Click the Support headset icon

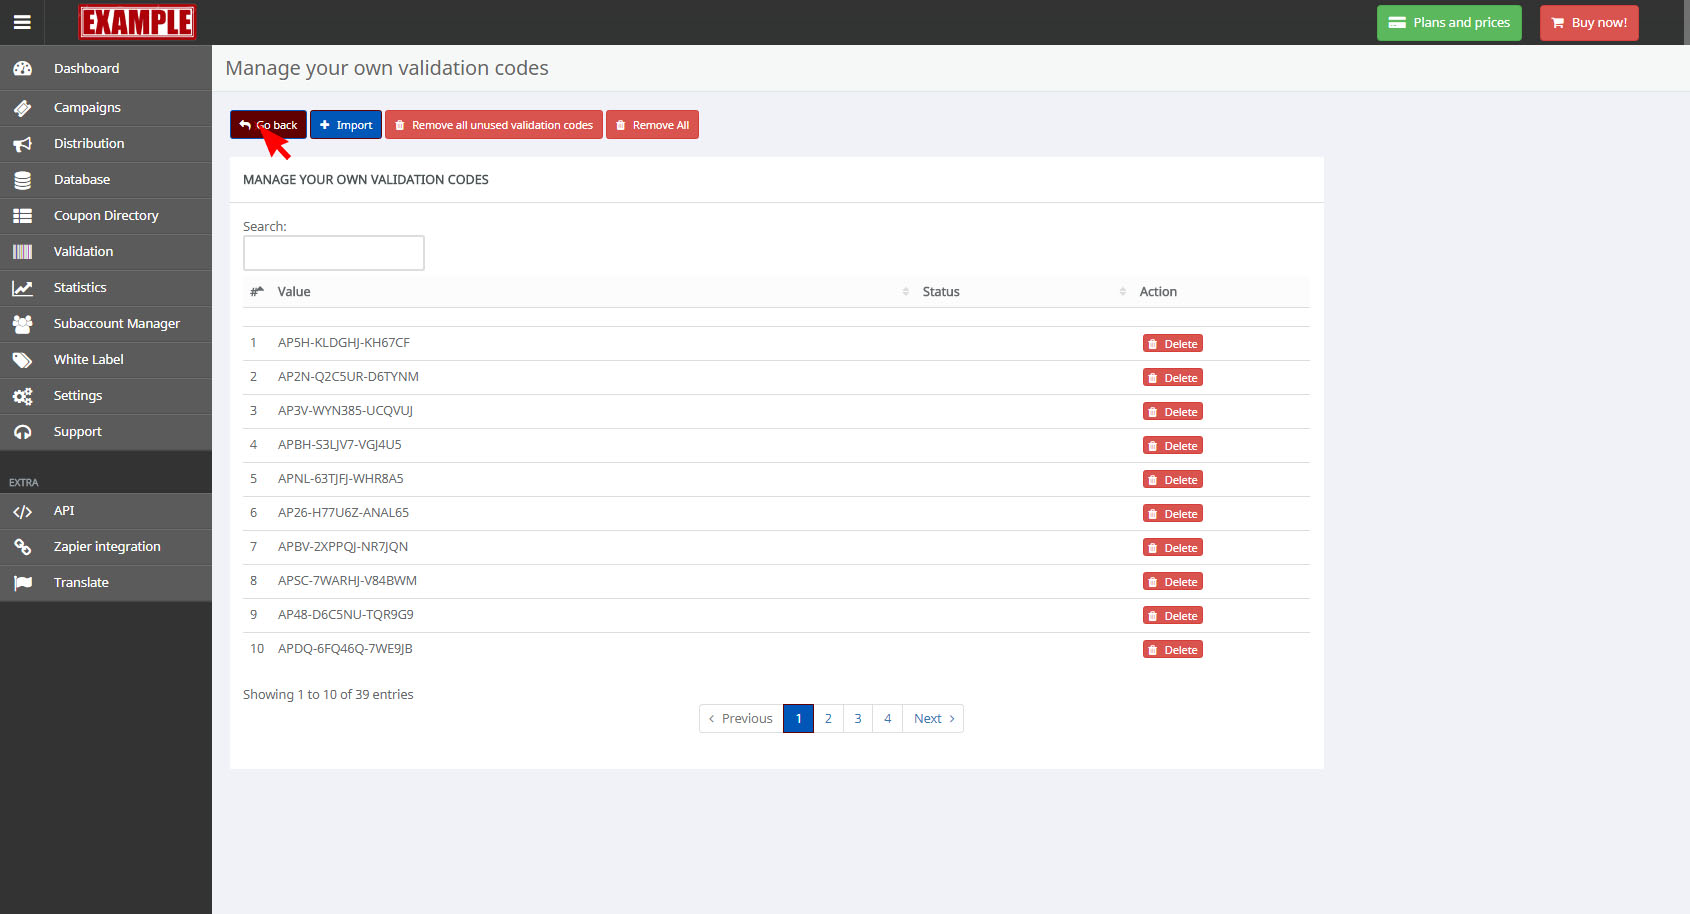pyautogui.click(x=22, y=432)
